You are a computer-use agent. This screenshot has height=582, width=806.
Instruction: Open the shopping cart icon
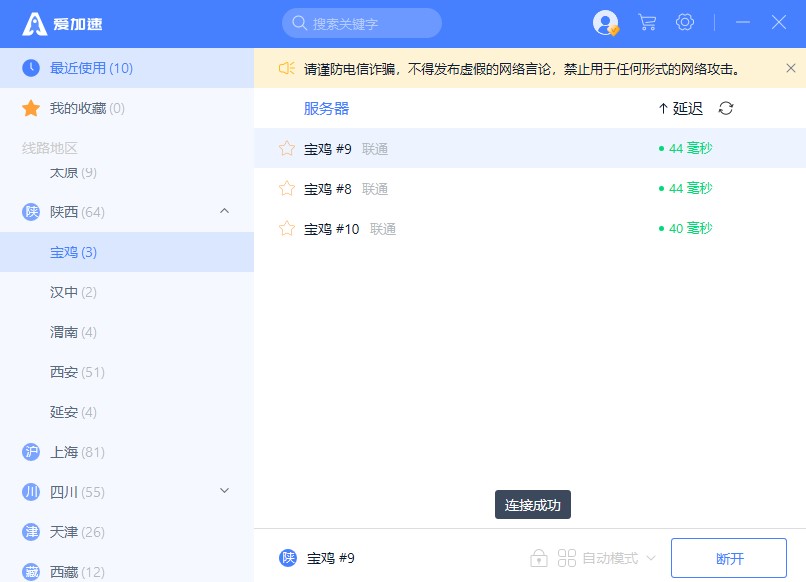pos(647,22)
